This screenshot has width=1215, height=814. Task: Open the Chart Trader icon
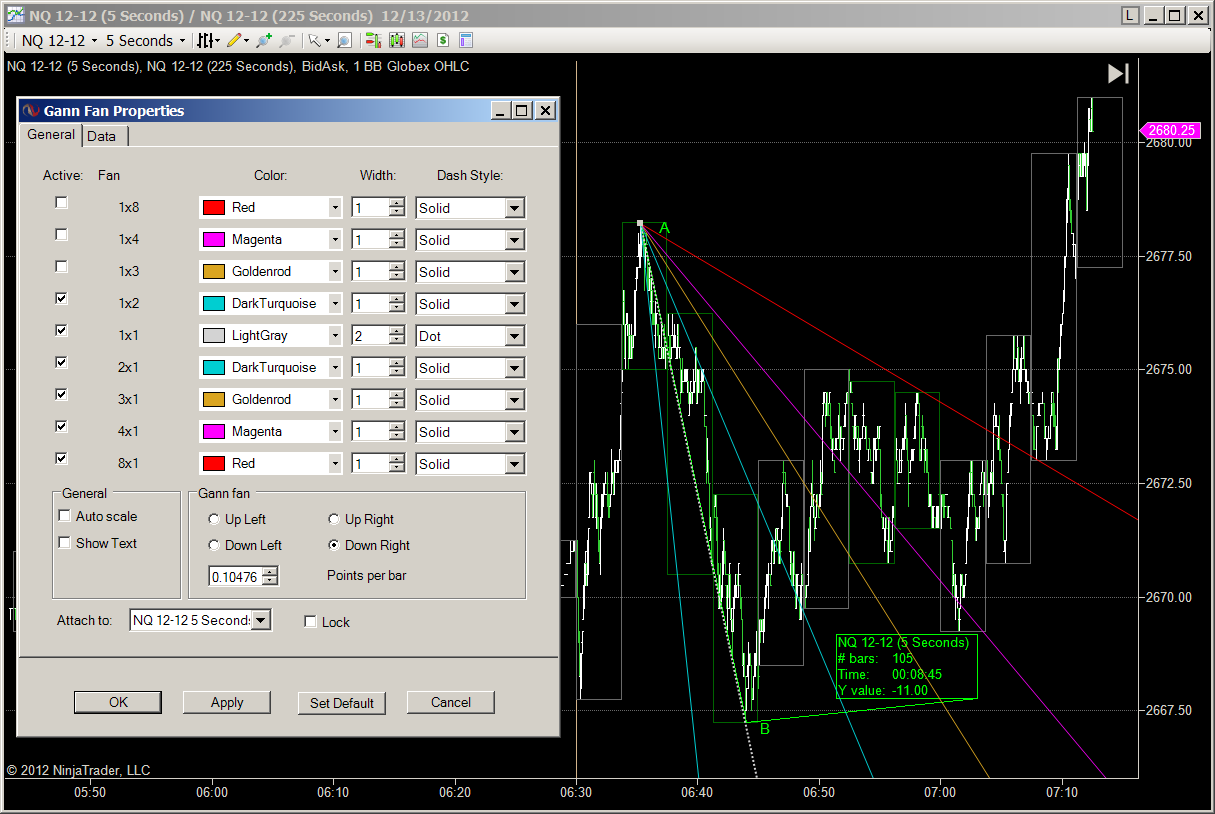pyautogui.click(x=373, y=41)
